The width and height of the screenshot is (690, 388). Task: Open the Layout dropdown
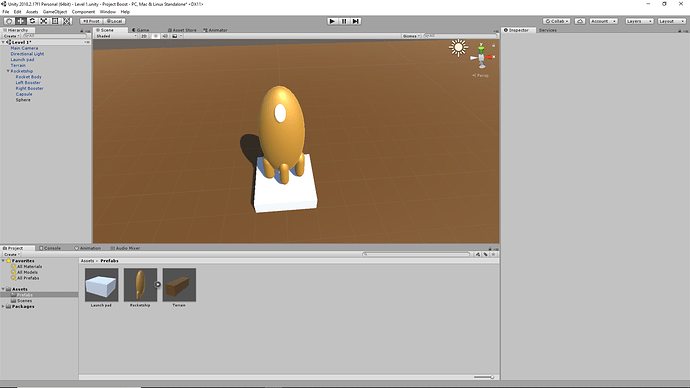672,21
